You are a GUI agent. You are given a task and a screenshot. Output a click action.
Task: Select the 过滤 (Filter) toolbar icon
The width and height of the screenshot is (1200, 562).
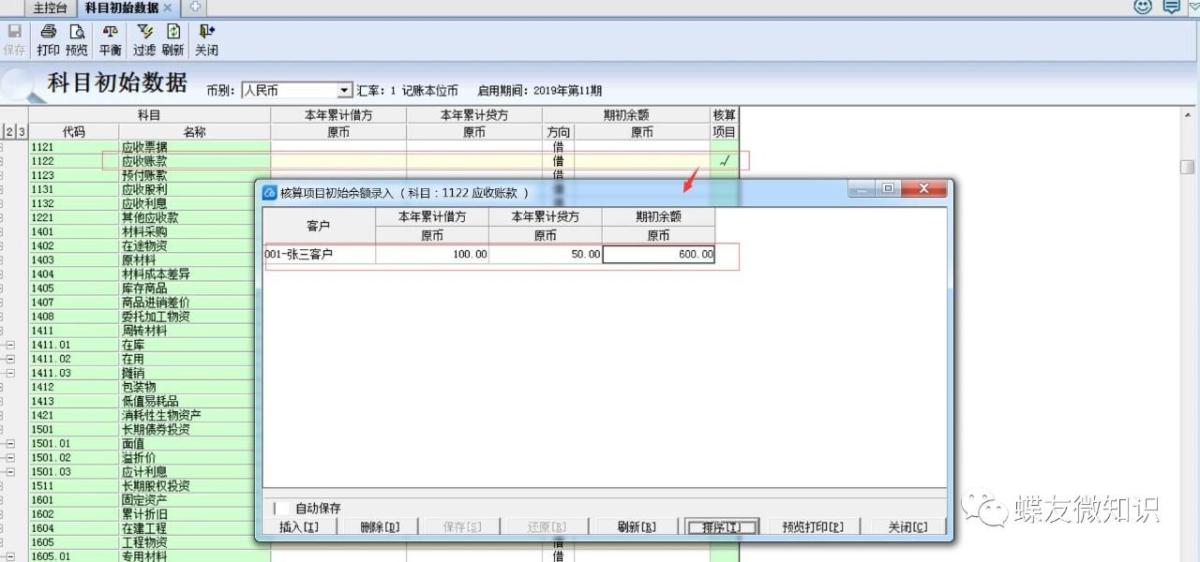pyautogui.click(x=144, y=39)
